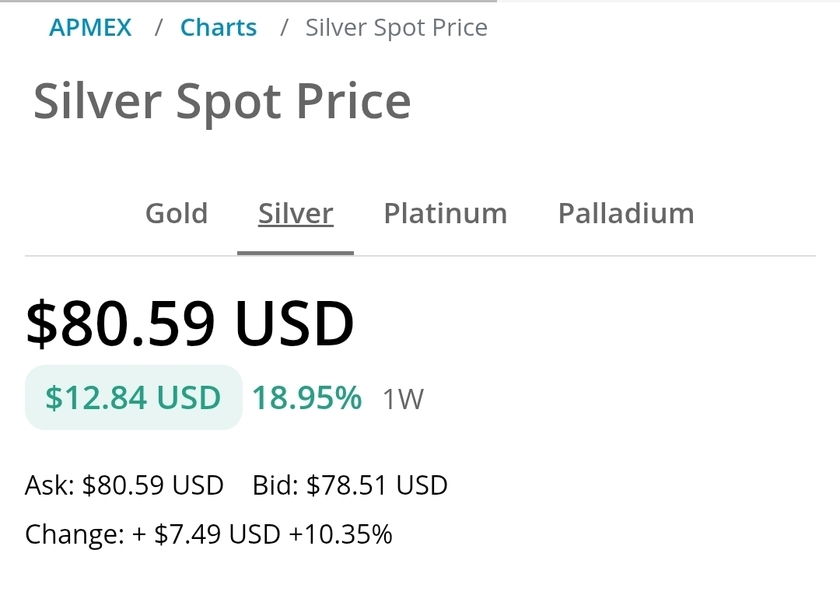
Task: Click the +10.35% change percentage
Action: 340,534
